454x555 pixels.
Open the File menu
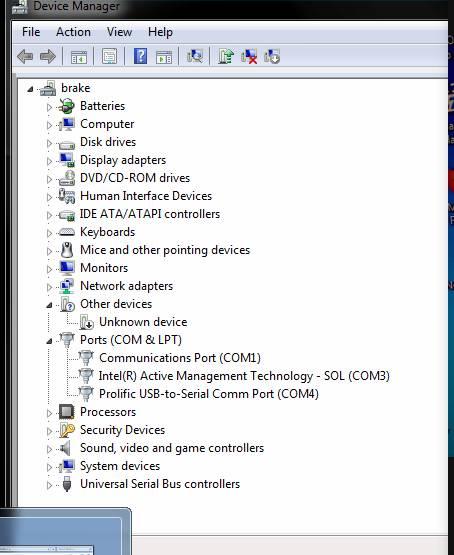click(x=31, y=32)
